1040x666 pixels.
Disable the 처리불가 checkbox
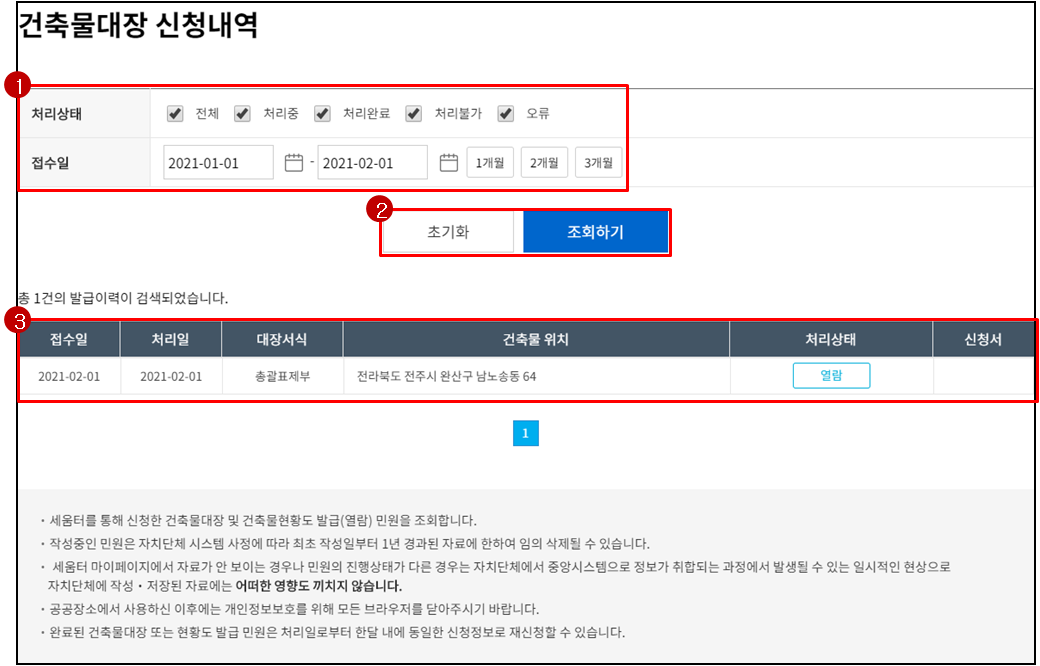tap(412, 113)
